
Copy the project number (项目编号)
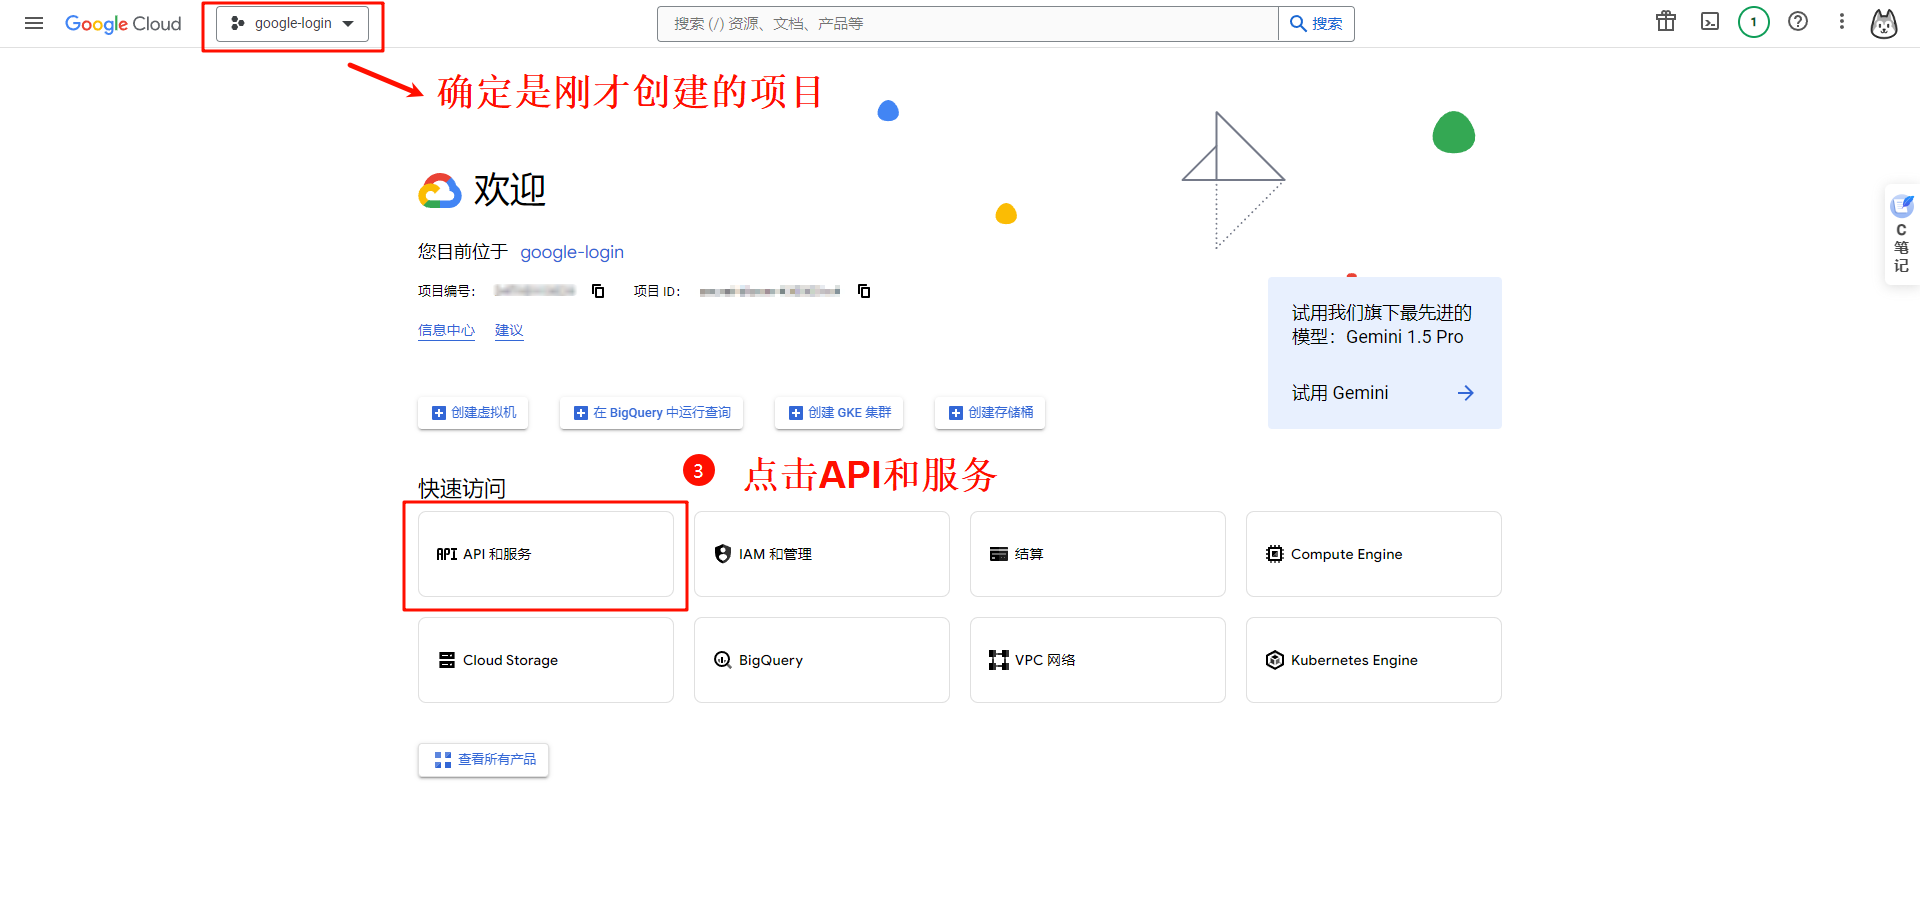598,291
